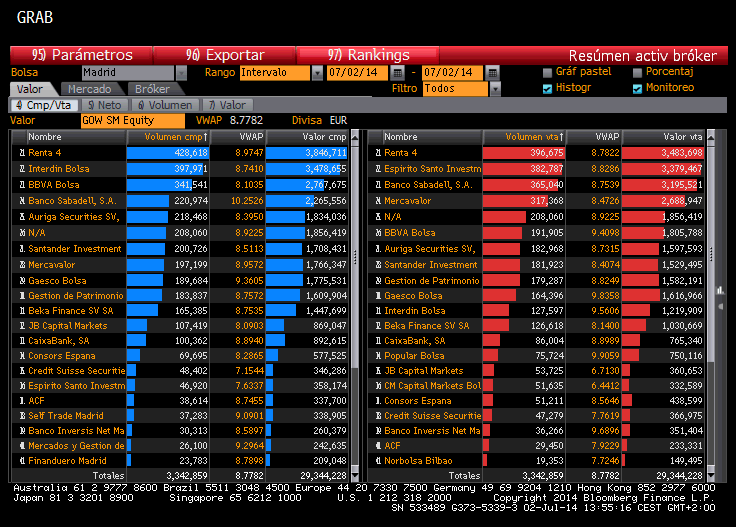Image resolution: width=736 pixels, height=527 pixels.
Task: Enable the Gráf pastel checkbox
Action: coord(547,72)
